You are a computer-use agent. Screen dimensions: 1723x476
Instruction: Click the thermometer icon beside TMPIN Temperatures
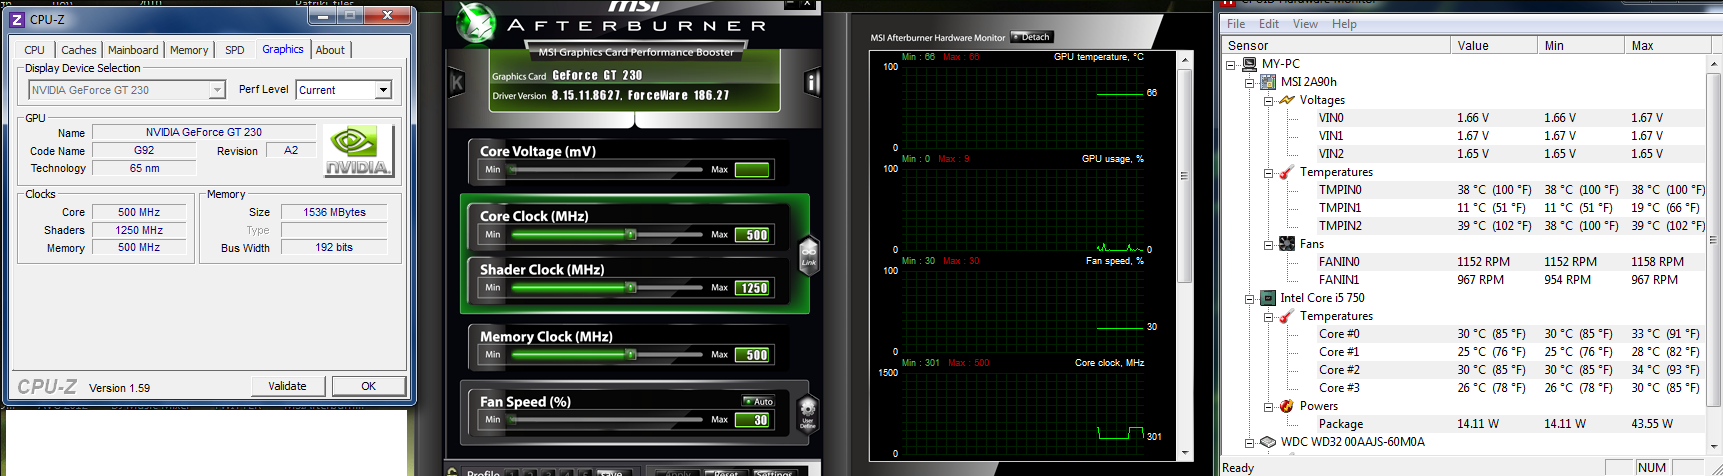[x=1287, y=172]
